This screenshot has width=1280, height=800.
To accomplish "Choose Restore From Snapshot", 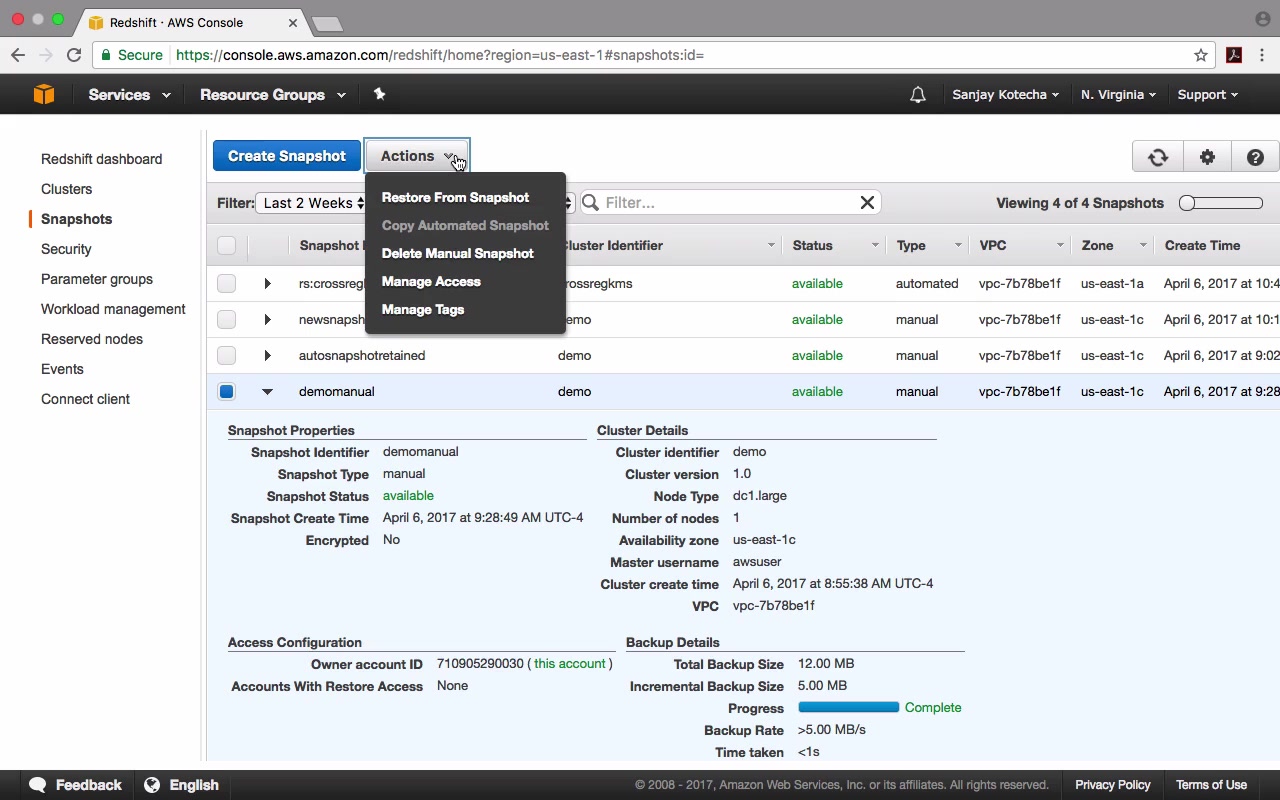I will click(455, 197).
